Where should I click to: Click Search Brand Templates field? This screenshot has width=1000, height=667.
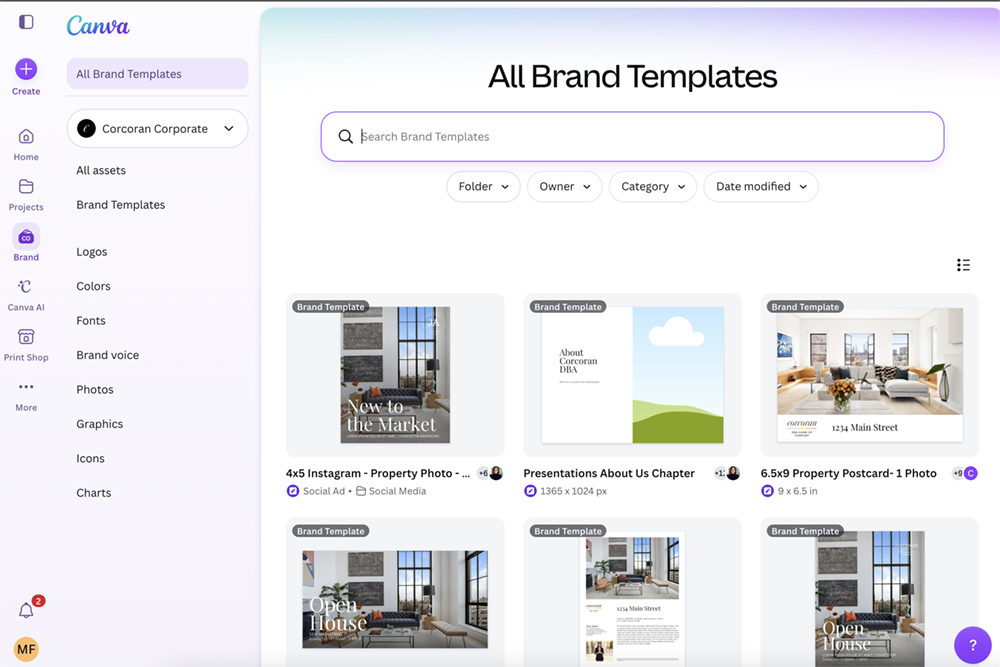632,136
